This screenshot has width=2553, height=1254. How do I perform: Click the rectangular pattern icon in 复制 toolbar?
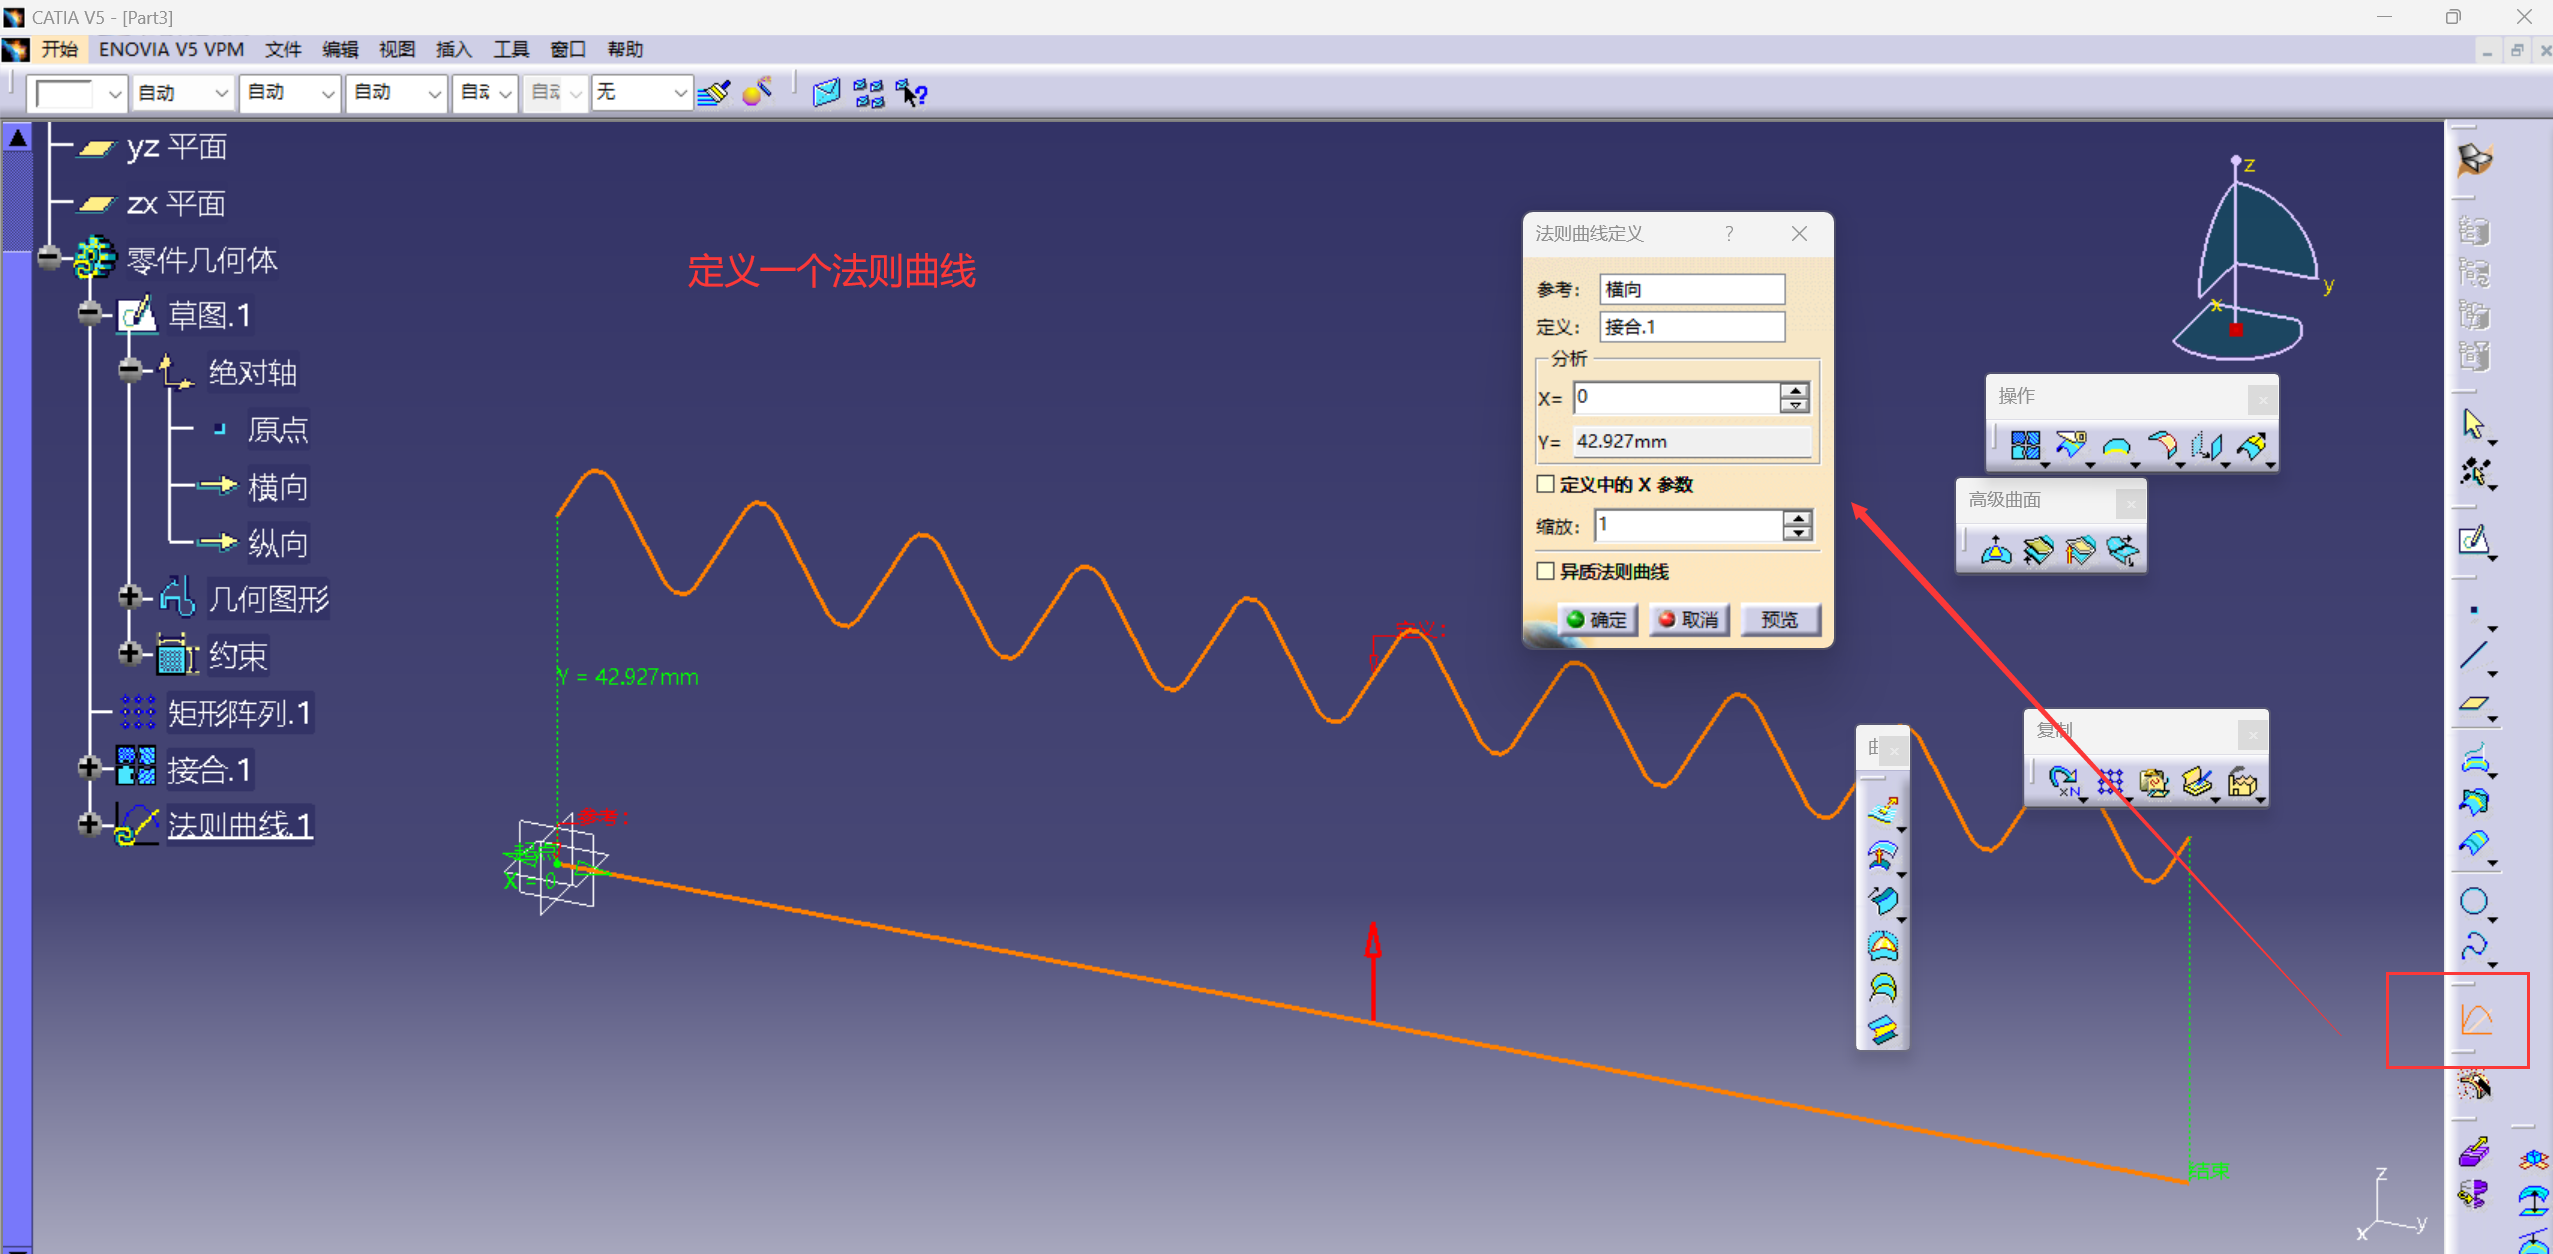(2109, 782)
